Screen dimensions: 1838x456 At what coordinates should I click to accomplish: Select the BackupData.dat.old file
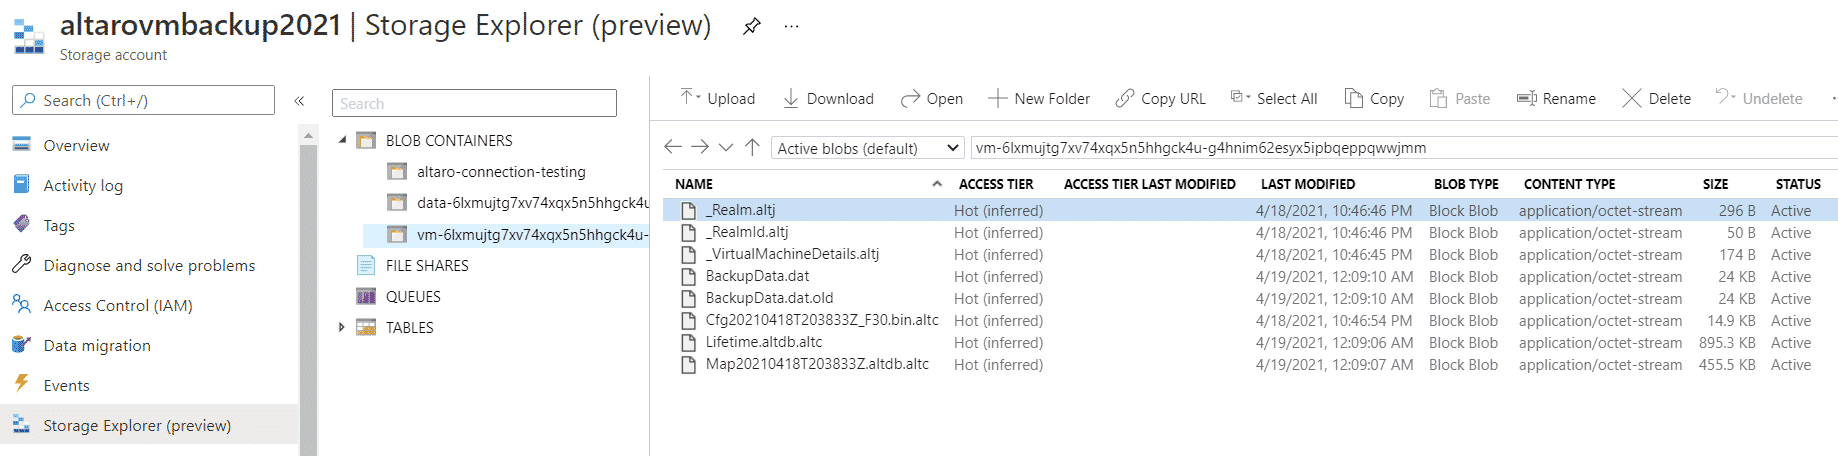[x=769, y=298]
